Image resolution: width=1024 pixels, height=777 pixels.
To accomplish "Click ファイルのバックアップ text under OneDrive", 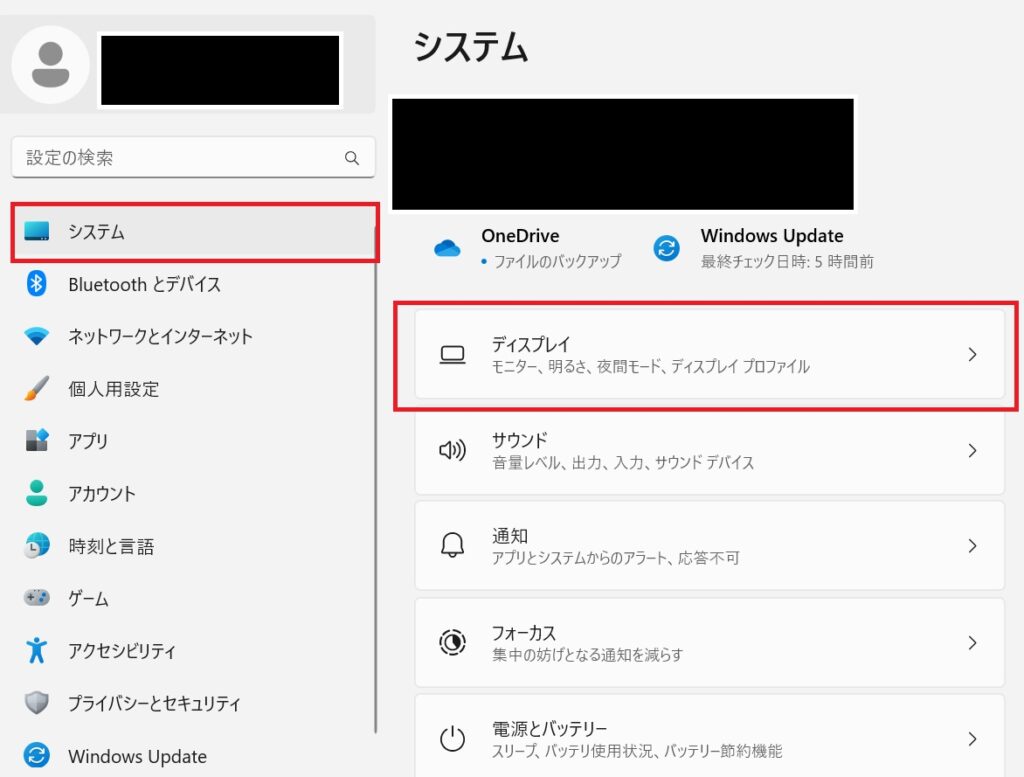I will tap(557, 262).
